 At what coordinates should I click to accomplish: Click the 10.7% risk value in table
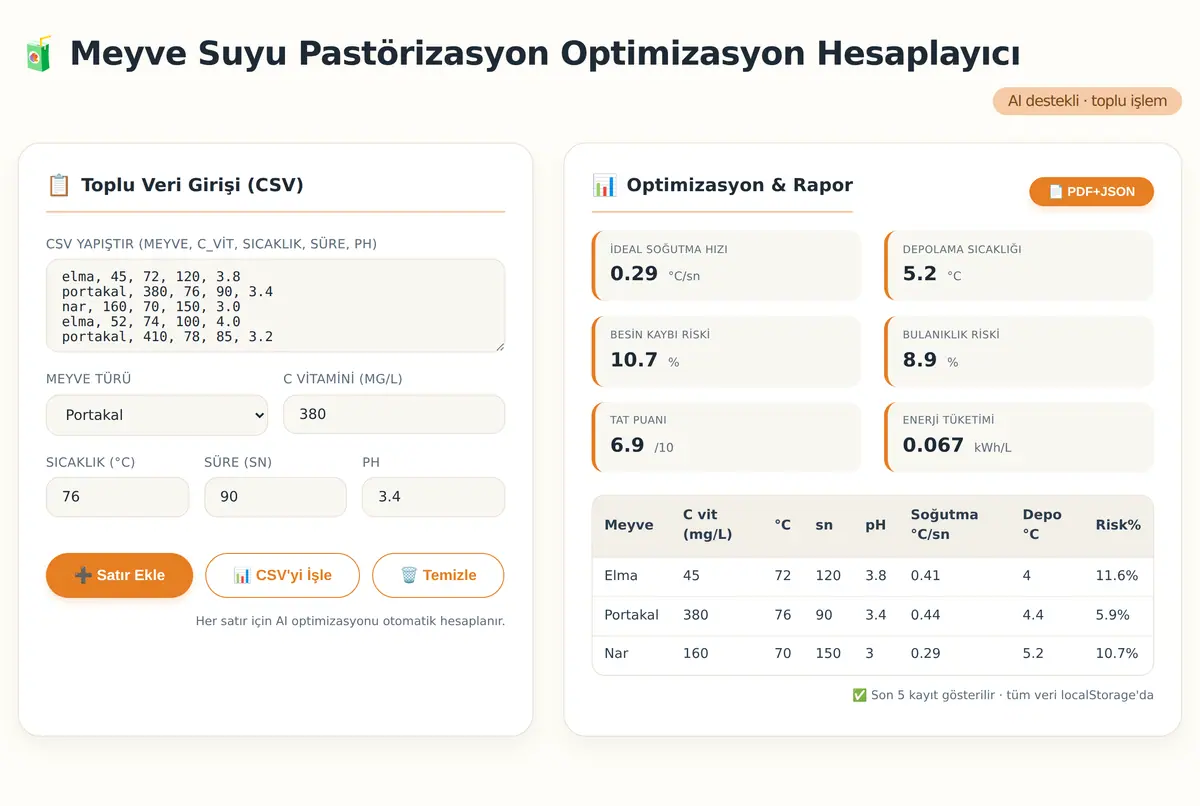tap(1117, 653)
